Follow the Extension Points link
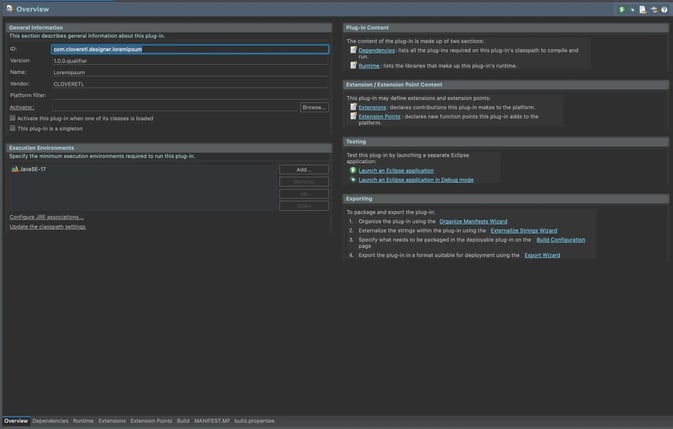 coord(379,116)
